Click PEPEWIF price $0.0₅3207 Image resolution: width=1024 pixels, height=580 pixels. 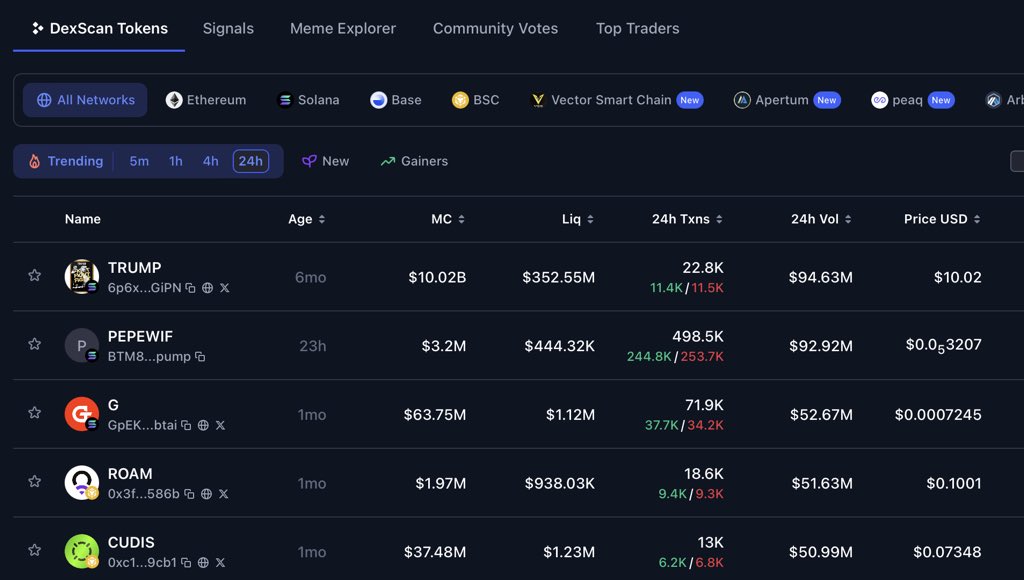(x=943, y=346)
